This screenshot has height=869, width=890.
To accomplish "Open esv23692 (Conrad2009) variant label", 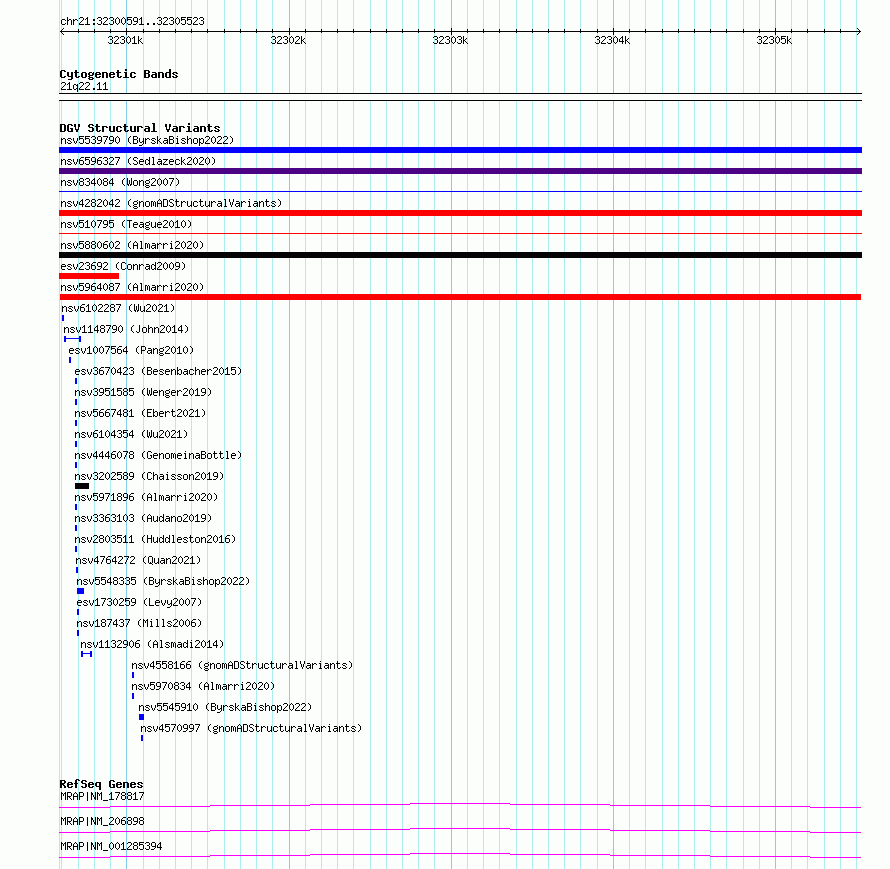I will click(123, 266).
